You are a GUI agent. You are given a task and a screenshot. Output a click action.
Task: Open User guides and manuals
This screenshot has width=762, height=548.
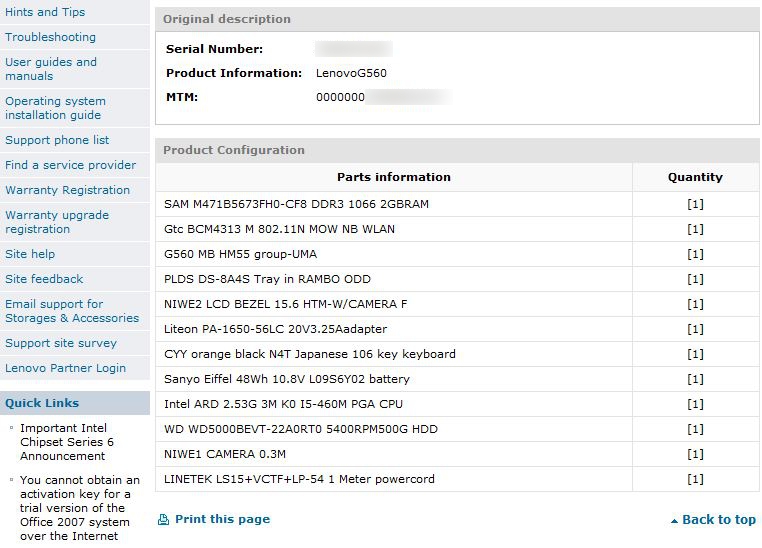click(51, 69)
